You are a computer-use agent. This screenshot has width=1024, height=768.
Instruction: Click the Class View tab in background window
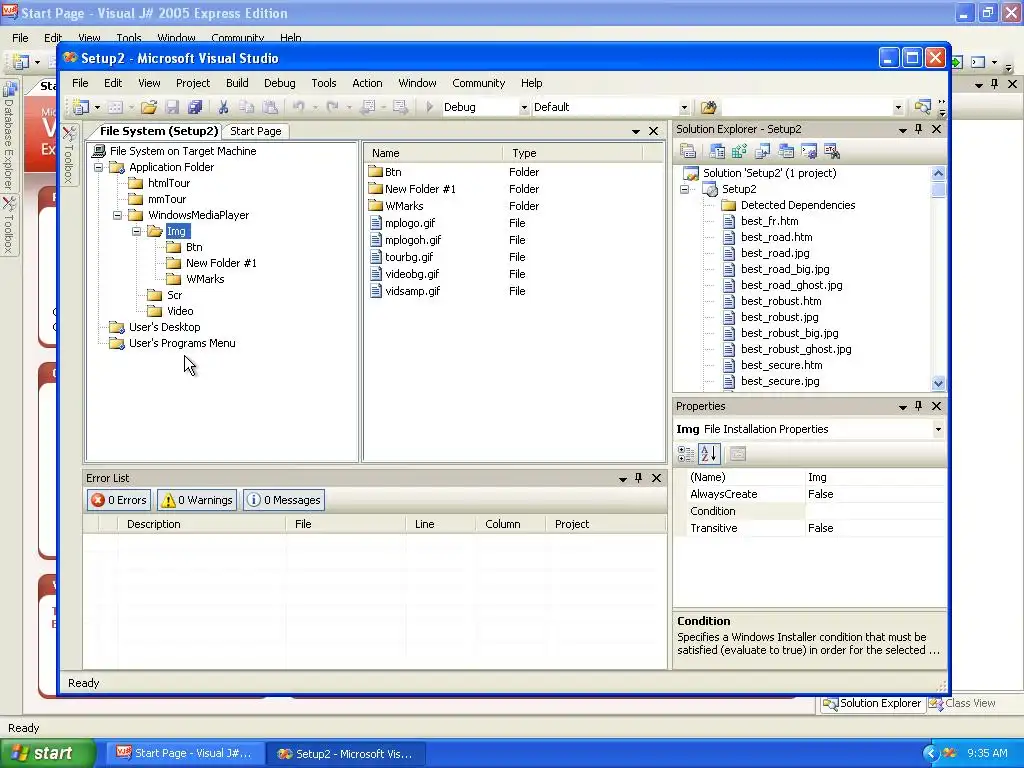tap(963, 703)
